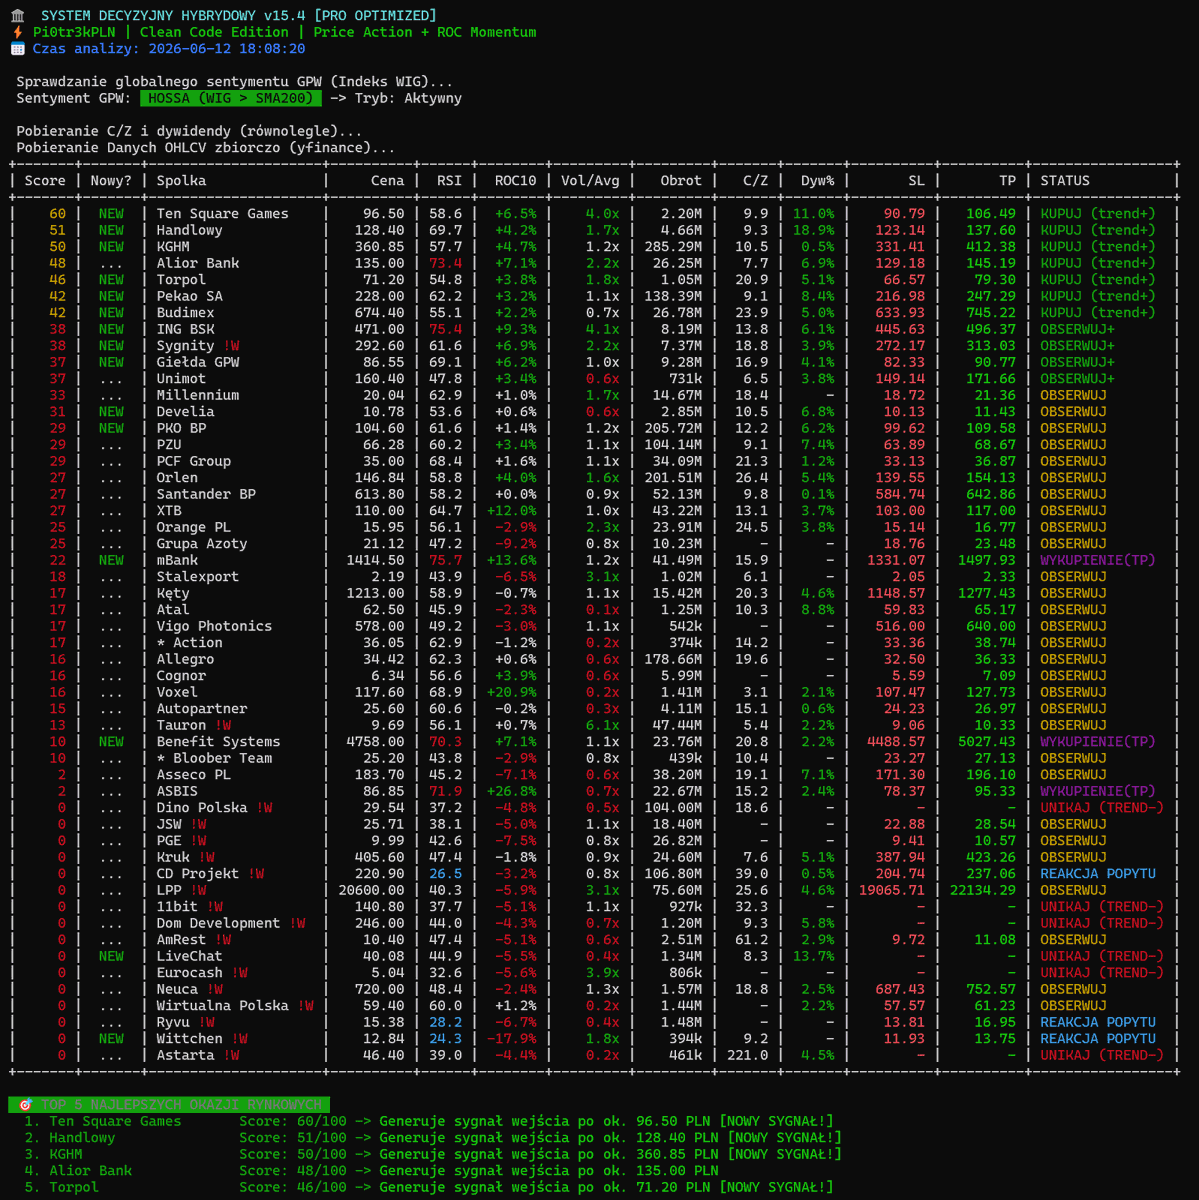
Task: Click LiveChat dividend value 13.7%
Action: click(x=814, y=956)
